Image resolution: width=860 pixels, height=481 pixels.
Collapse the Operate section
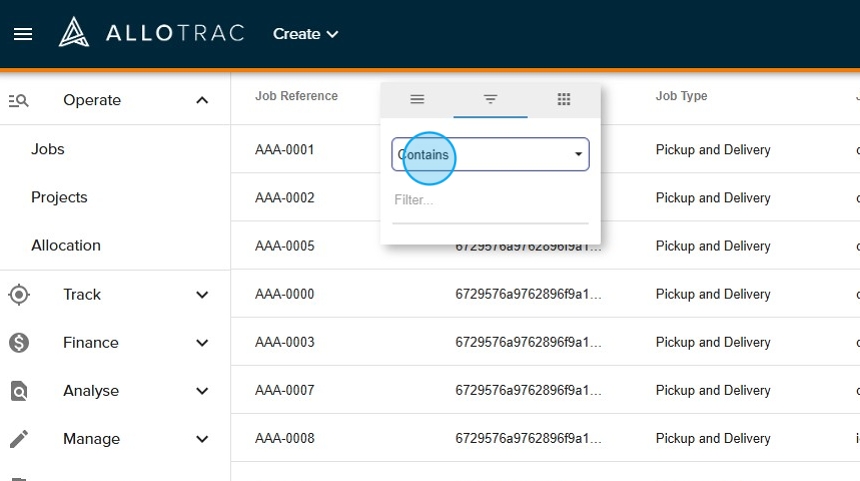click(202, 100)
